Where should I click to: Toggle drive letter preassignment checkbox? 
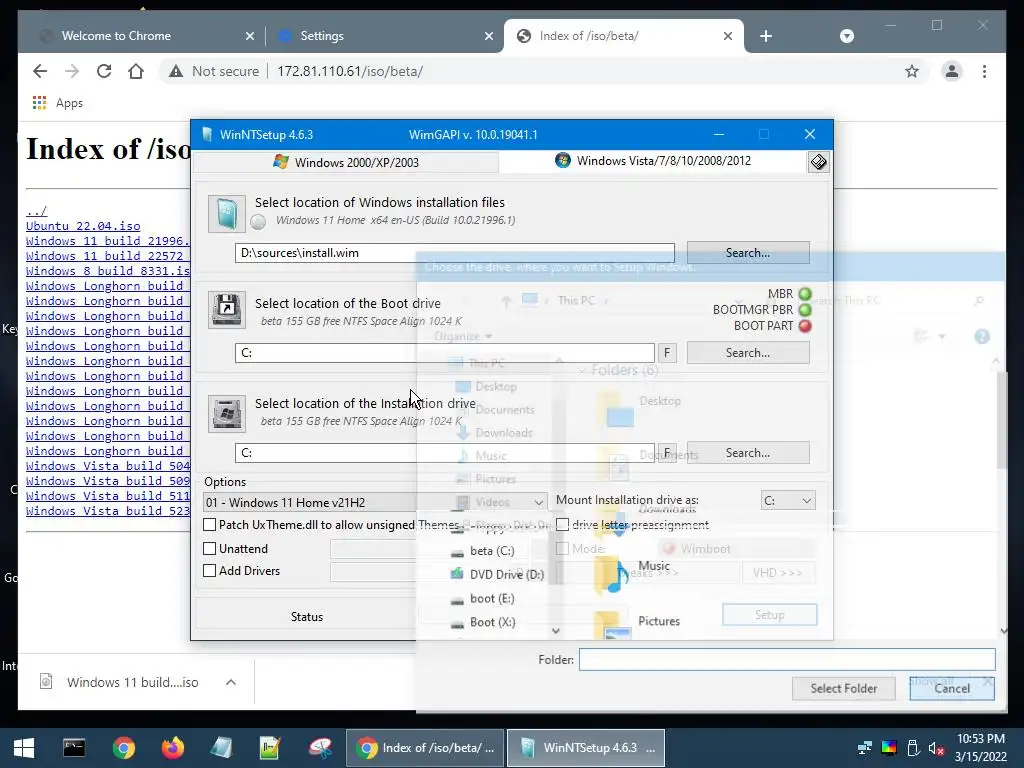click(x=562, y=524)
